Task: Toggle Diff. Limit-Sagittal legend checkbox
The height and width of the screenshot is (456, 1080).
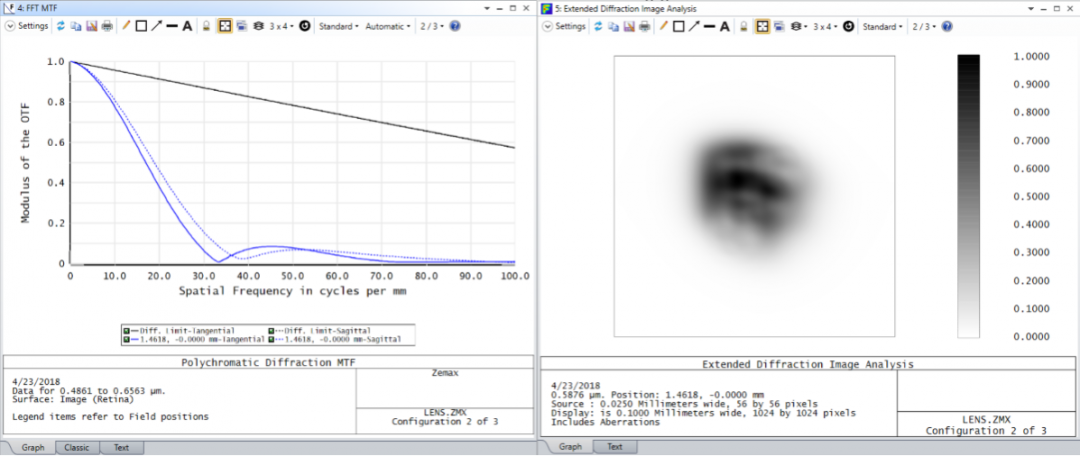Action: point(274,330)
